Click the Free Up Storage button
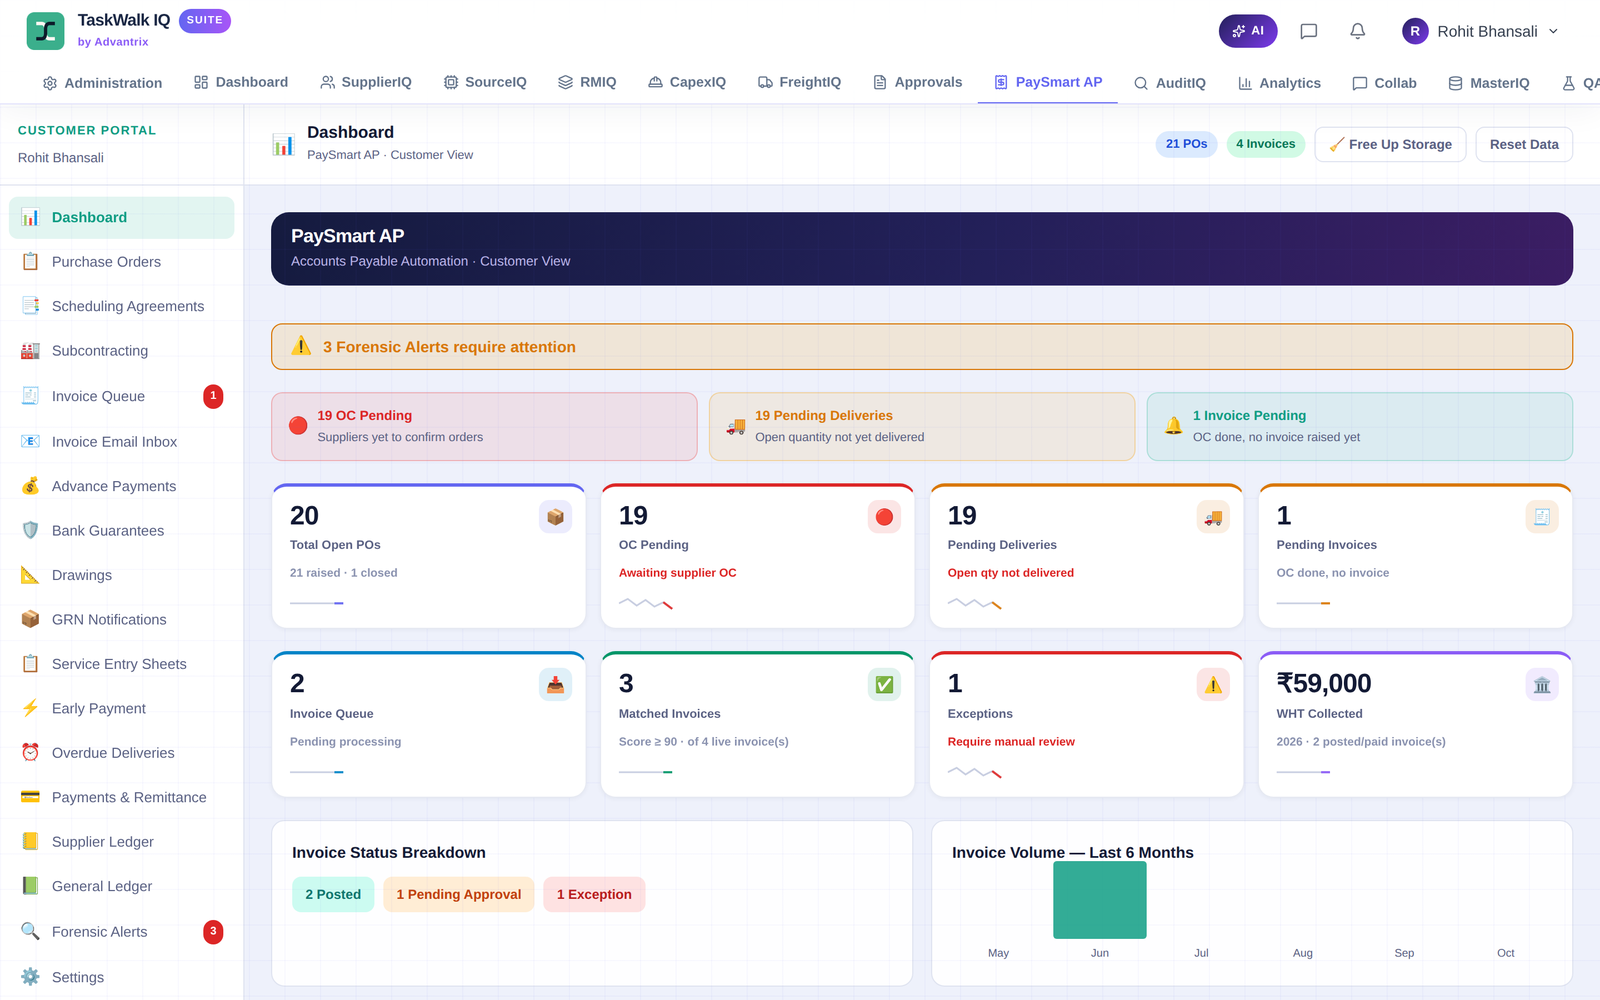Viewport: 1600px width, 1000px height. [1390, 144]
